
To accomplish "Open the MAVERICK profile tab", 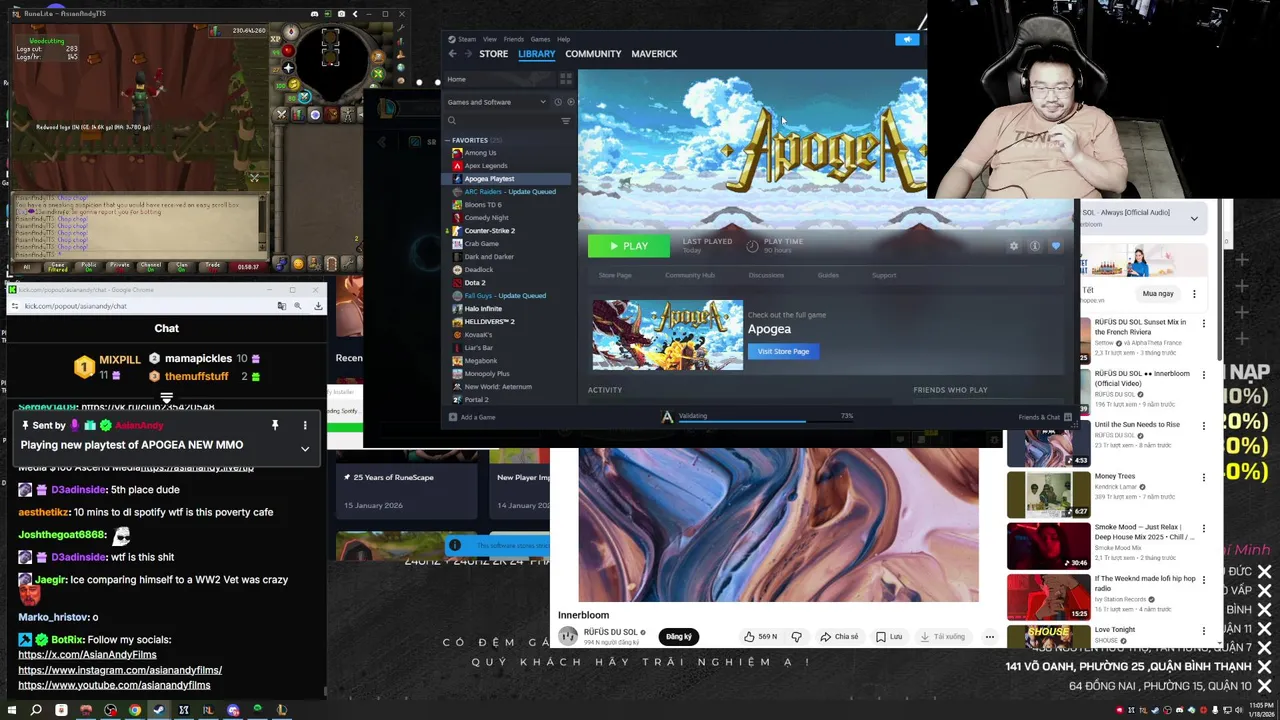I will 654,54.
